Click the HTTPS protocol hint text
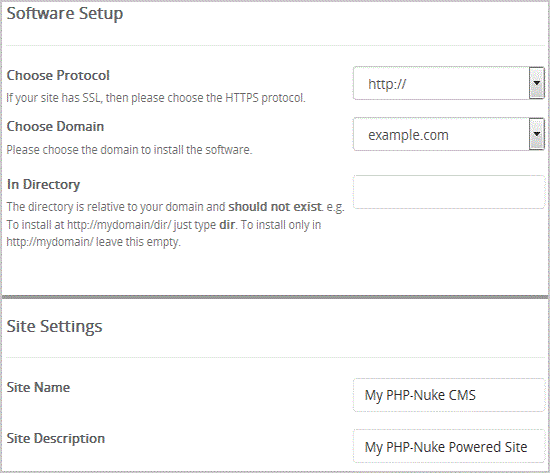This screenshot has width=550, height=473. 156,98
